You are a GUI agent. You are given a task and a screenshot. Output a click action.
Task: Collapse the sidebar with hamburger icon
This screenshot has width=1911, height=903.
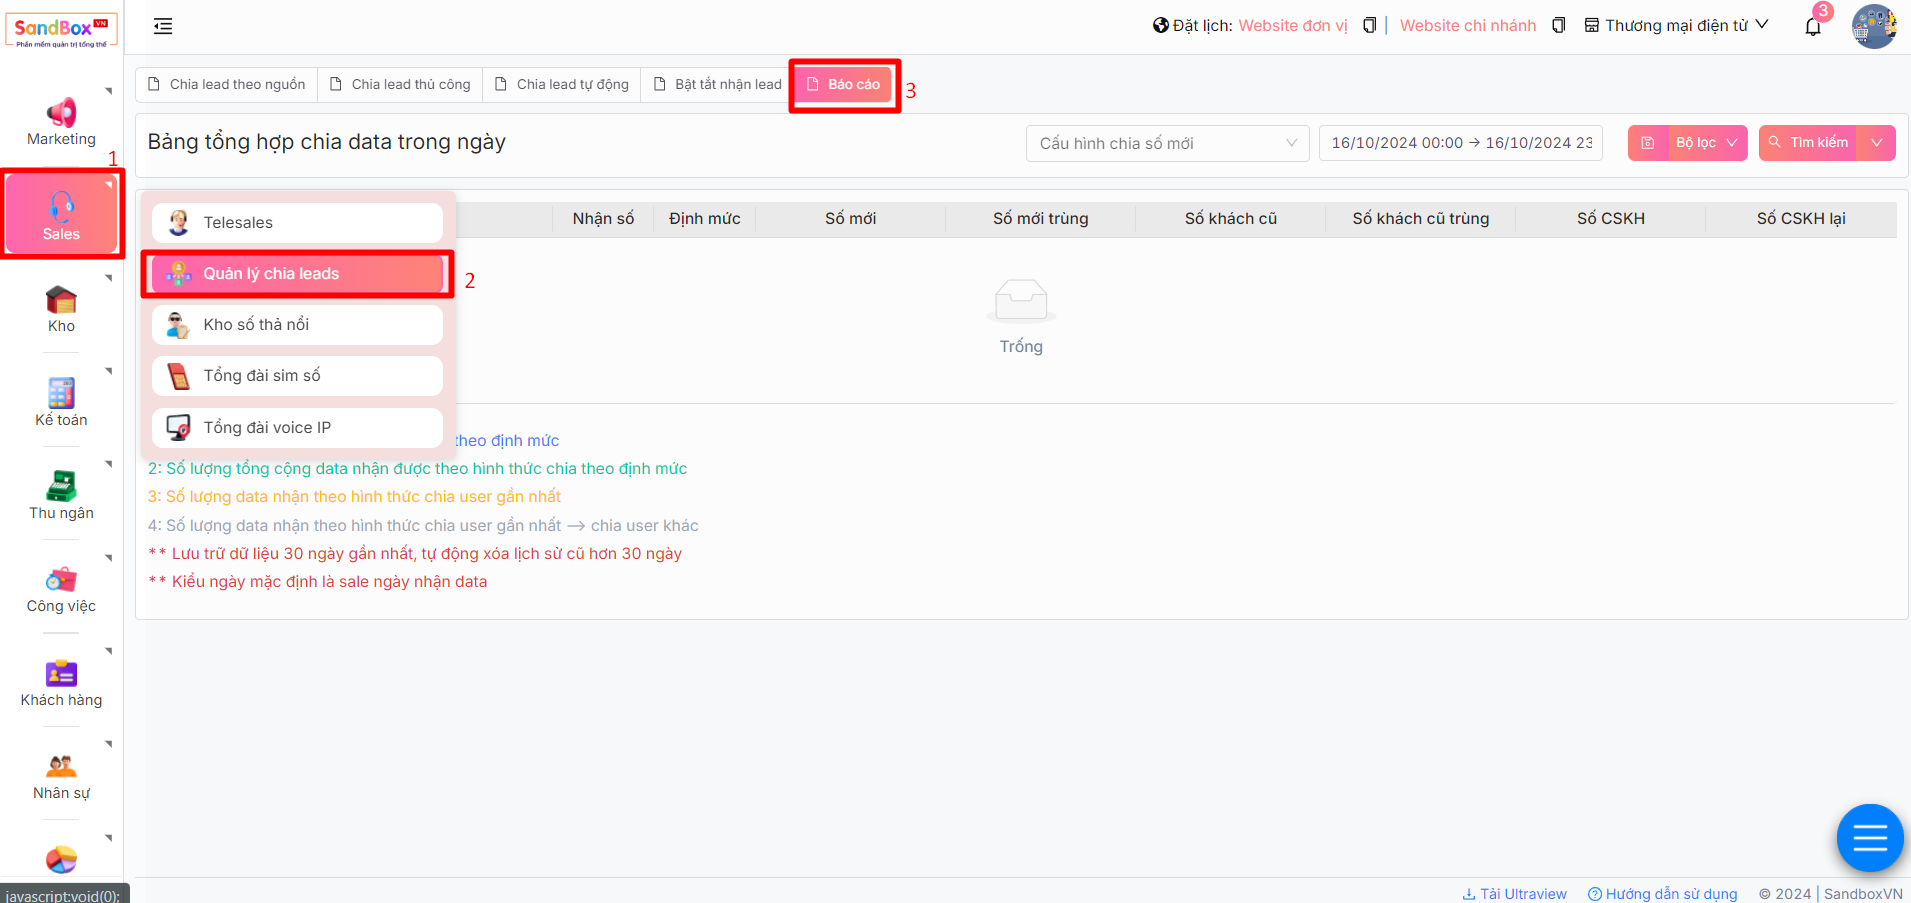click(x=163, y=27)
